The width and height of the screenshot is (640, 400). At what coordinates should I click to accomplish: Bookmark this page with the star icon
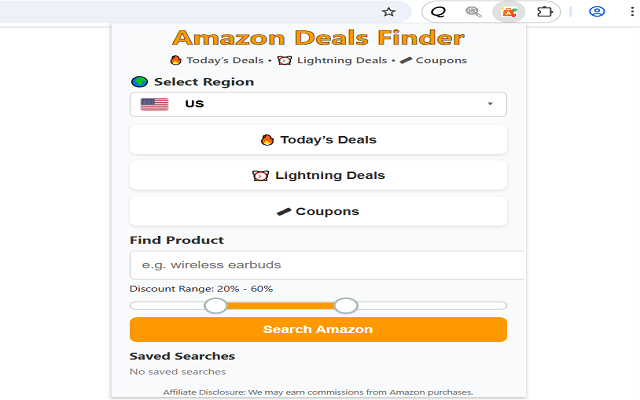coord(389,12)
